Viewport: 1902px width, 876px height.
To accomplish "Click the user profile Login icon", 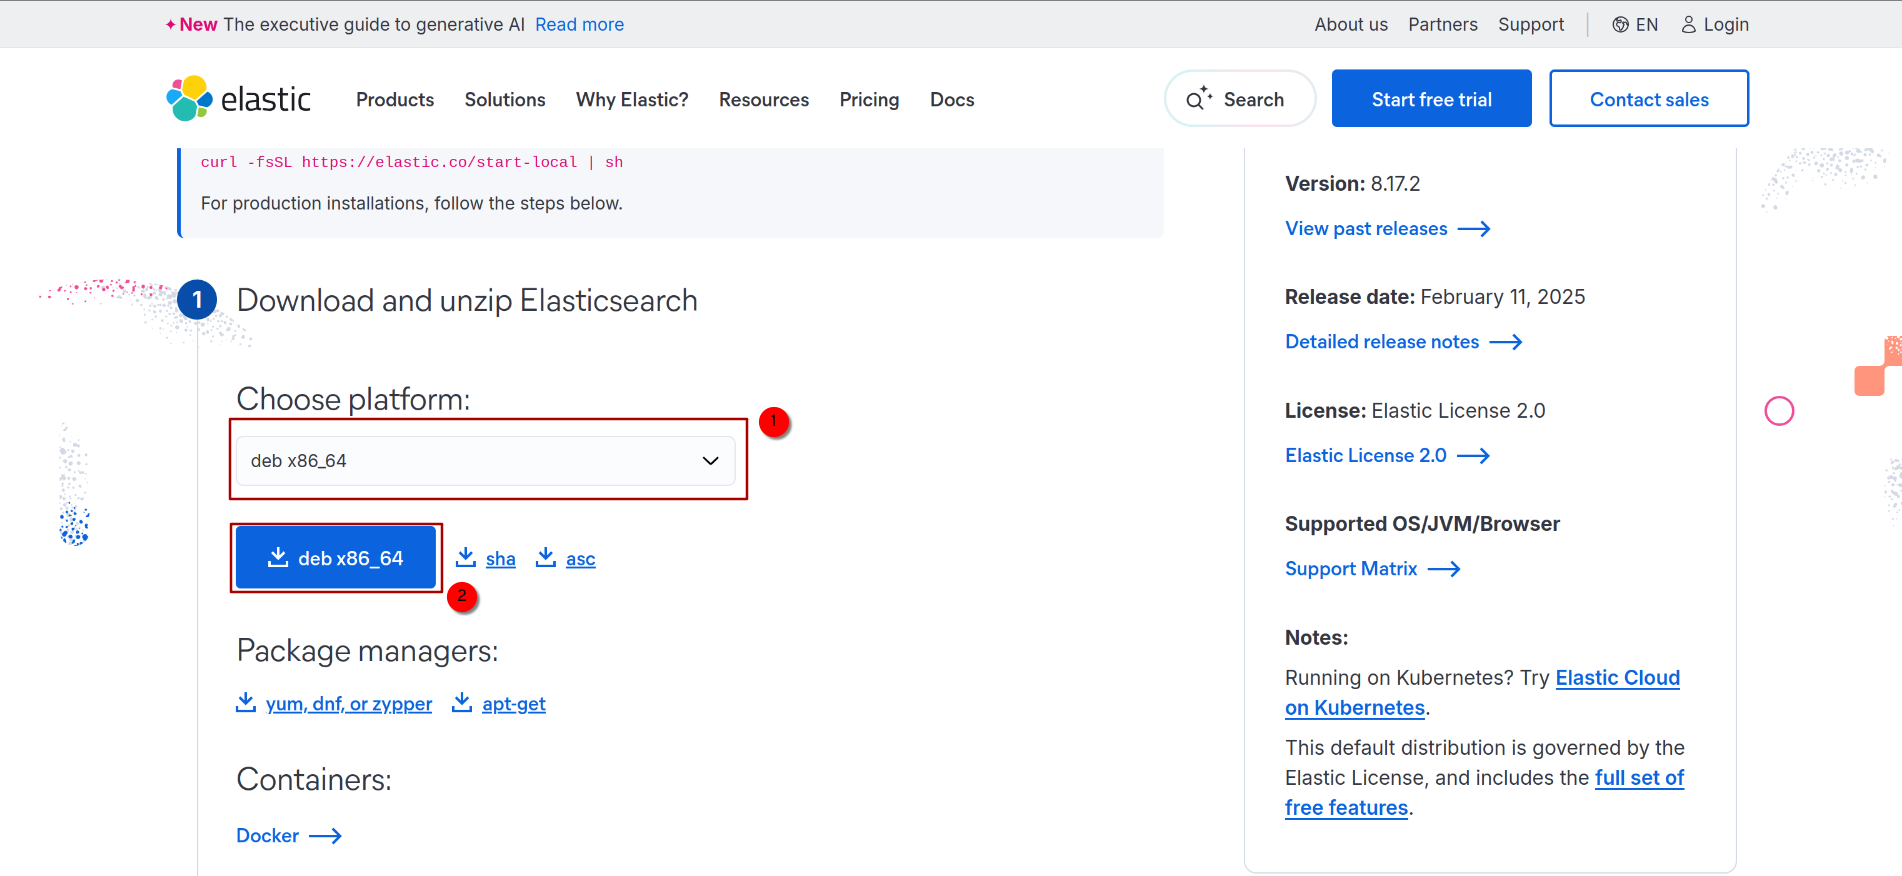I will point(1689,25).
